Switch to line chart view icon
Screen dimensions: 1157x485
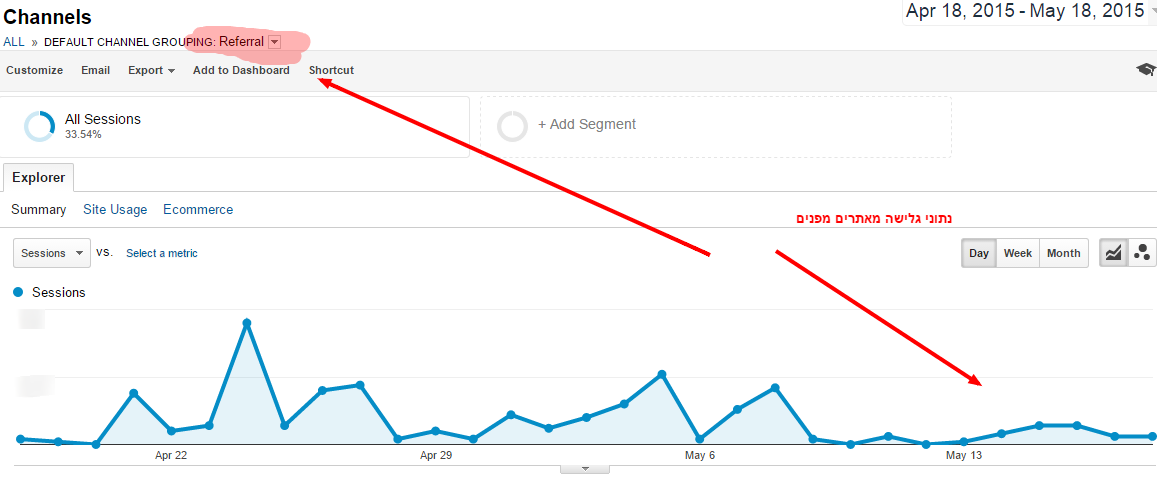coord(1113,253)
